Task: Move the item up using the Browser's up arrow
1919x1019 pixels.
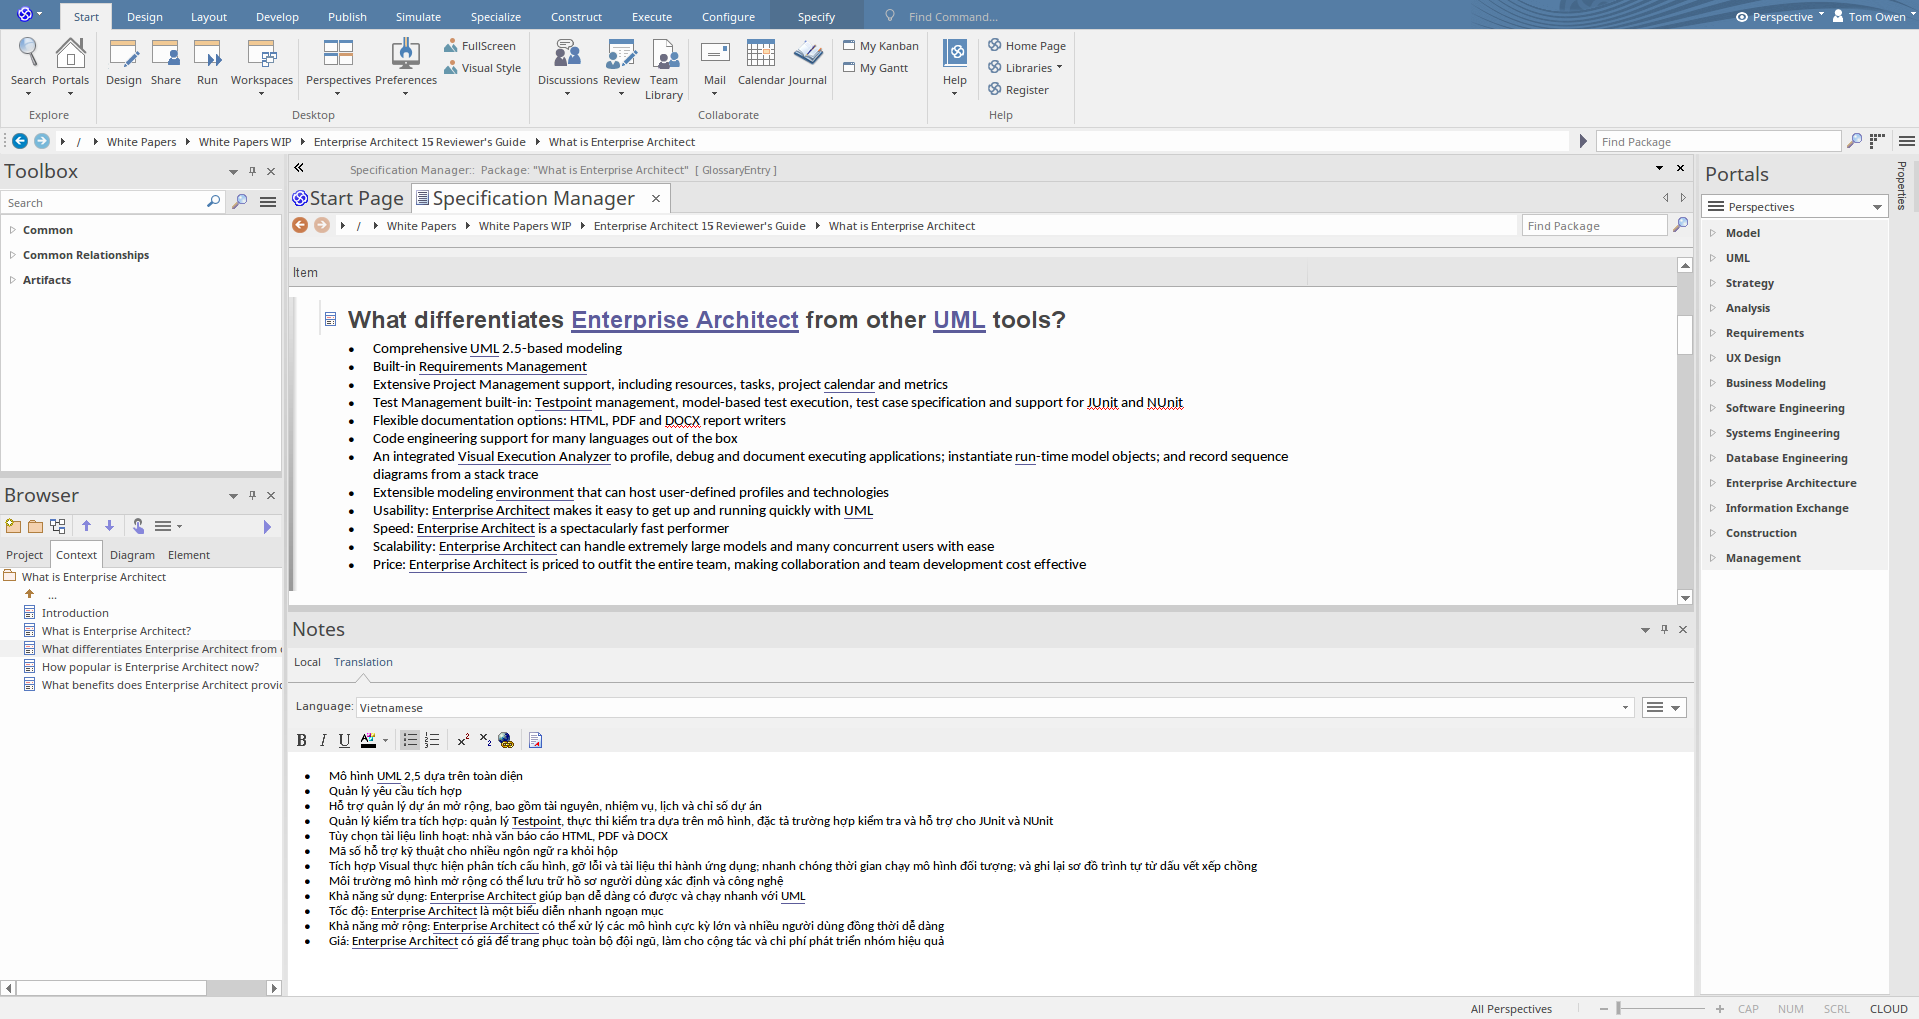Action: (x=87, y=526)
